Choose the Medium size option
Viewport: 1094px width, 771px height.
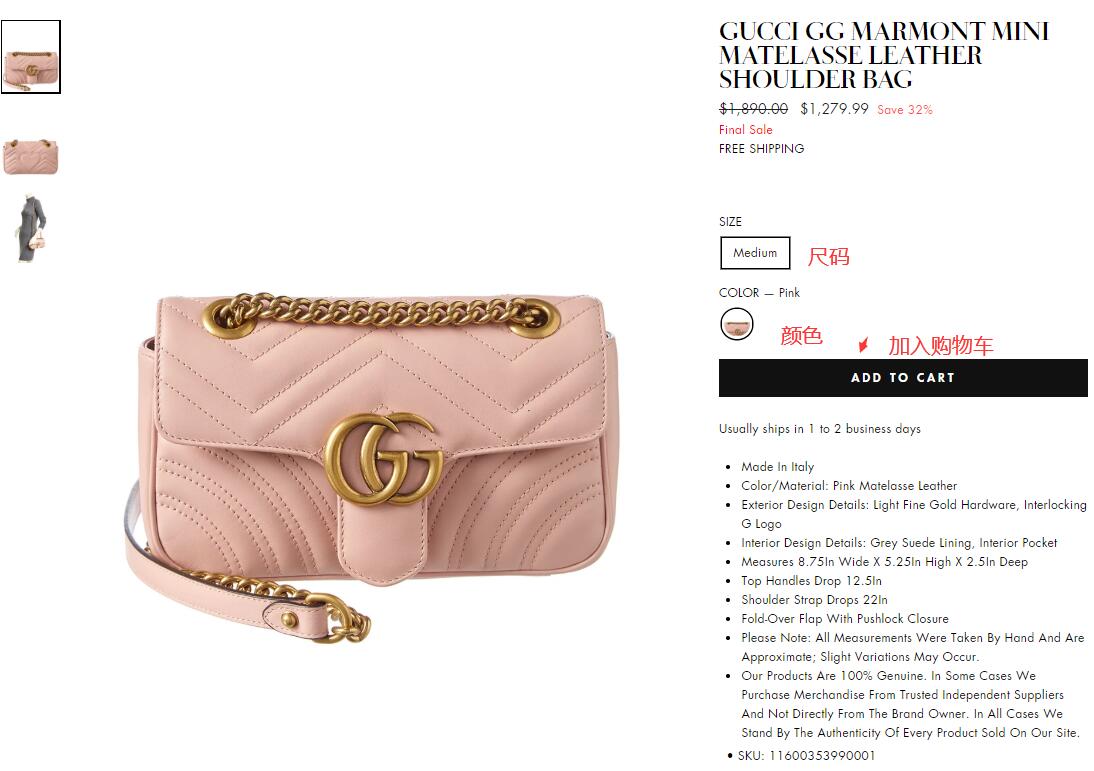coord(755,253)
